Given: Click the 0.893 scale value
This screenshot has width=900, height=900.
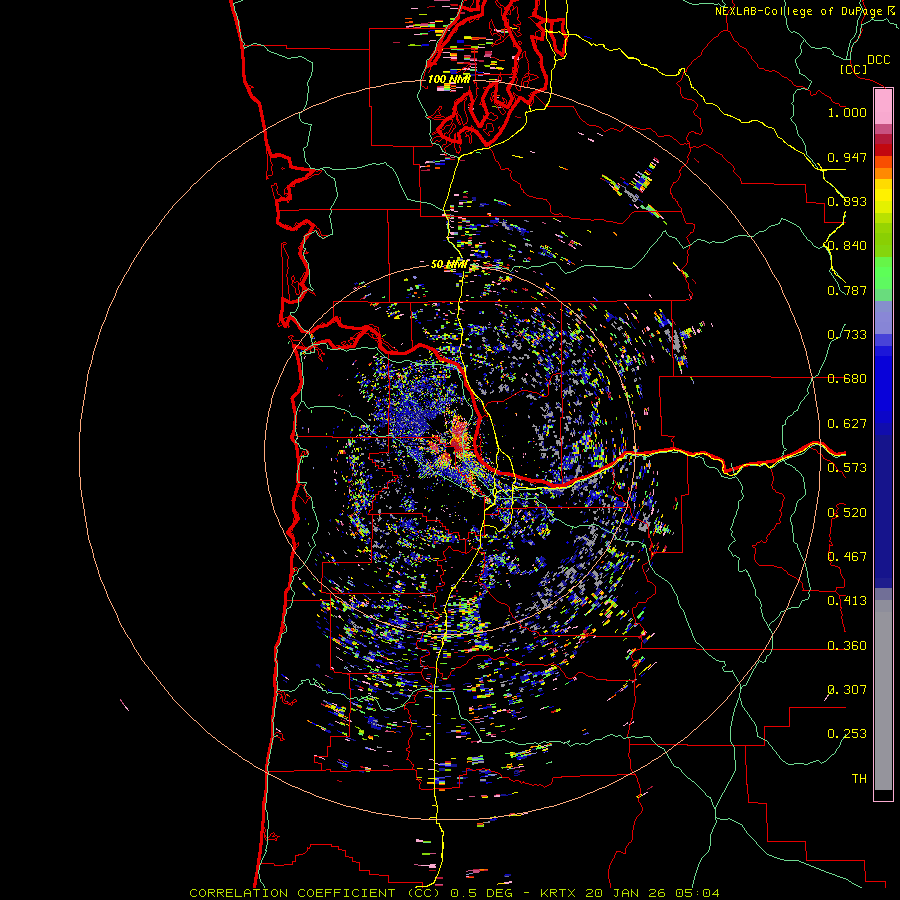Looking at the screenshot, I should (x=847, y=201).
